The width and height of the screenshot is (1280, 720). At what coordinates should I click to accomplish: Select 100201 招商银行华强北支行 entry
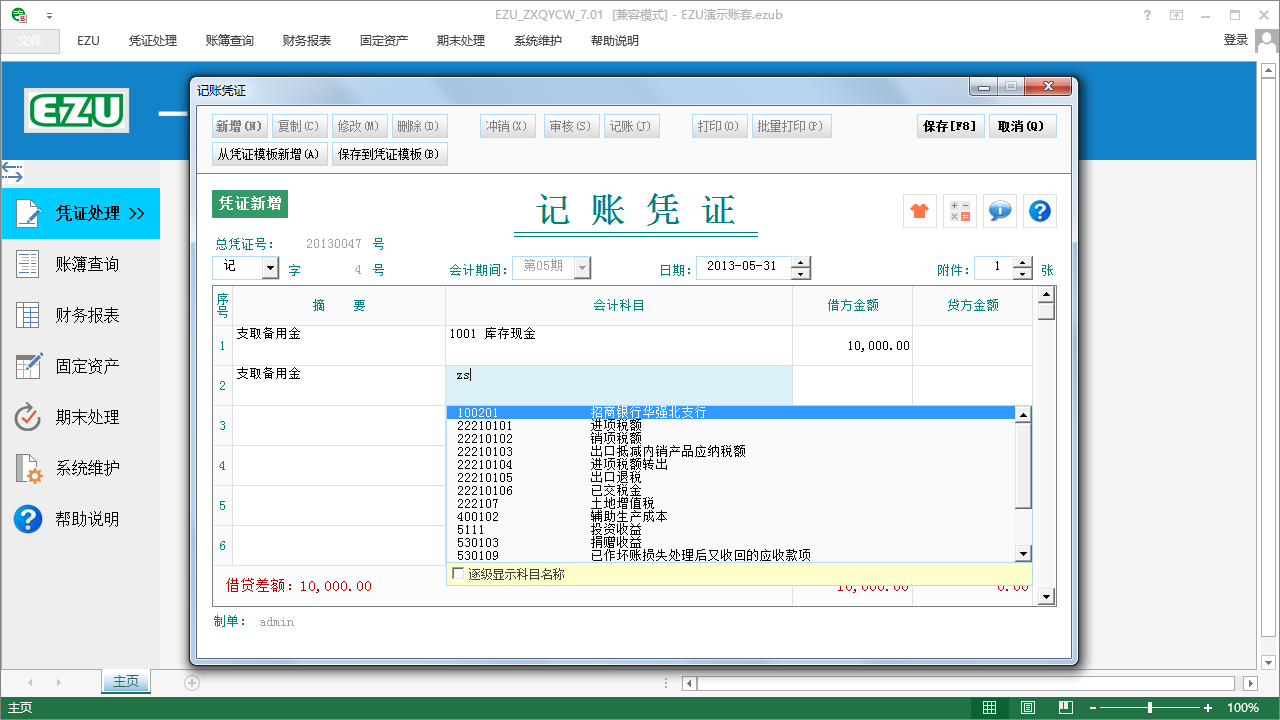pyautogui.click(x=730, y=412)
